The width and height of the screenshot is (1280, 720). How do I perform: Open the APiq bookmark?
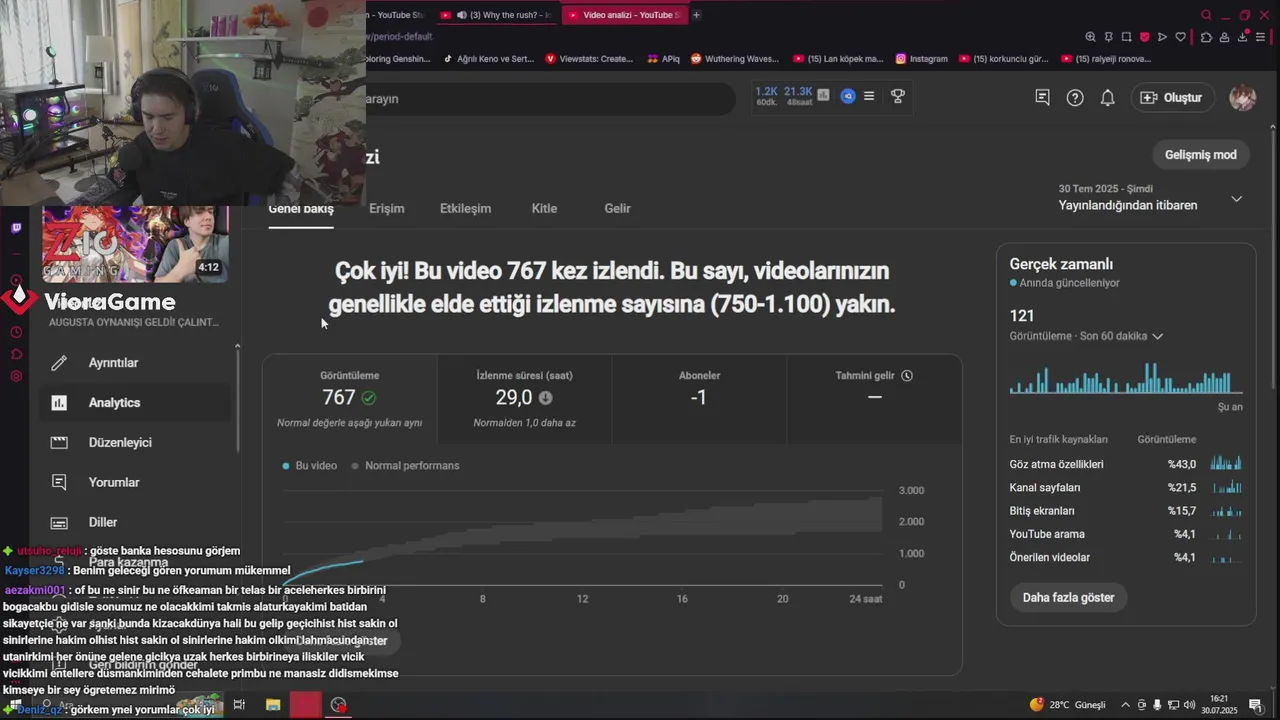click(x=664, y=59)
